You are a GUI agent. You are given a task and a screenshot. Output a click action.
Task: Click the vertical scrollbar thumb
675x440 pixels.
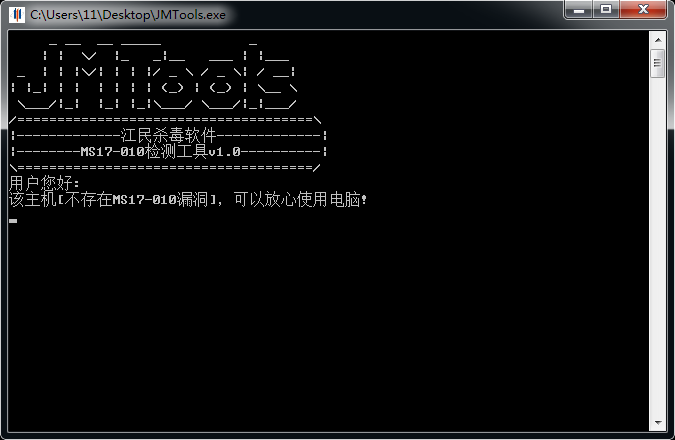[657, 65]
